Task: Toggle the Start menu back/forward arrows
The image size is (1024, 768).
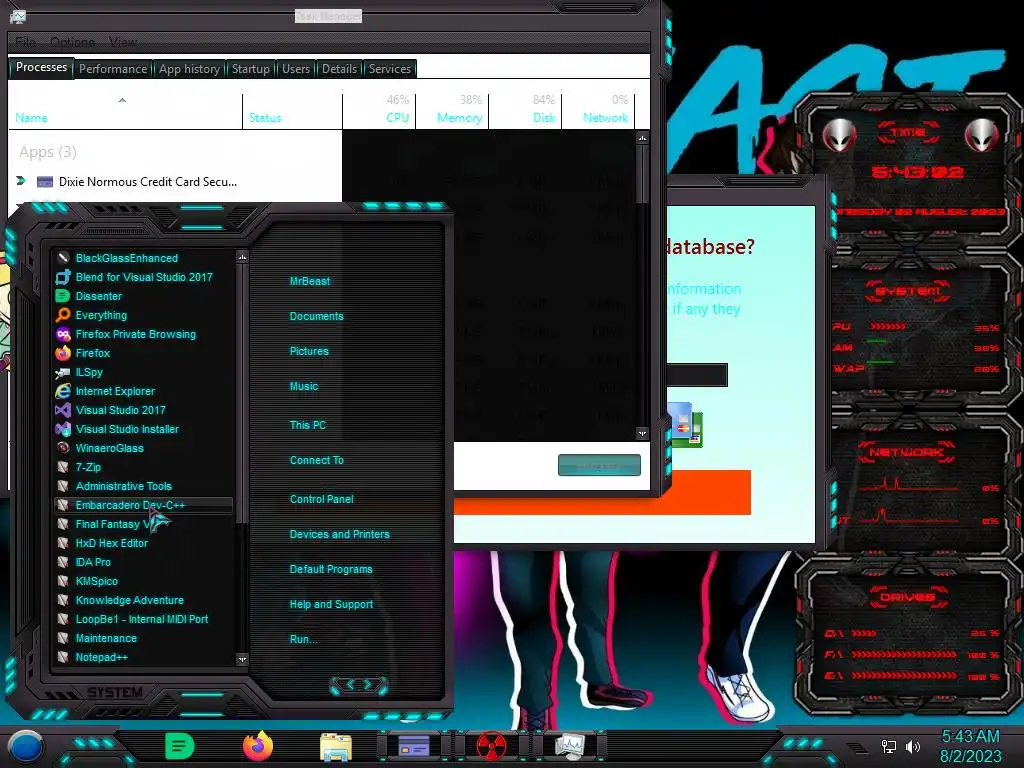Action: tap(359, 684)
